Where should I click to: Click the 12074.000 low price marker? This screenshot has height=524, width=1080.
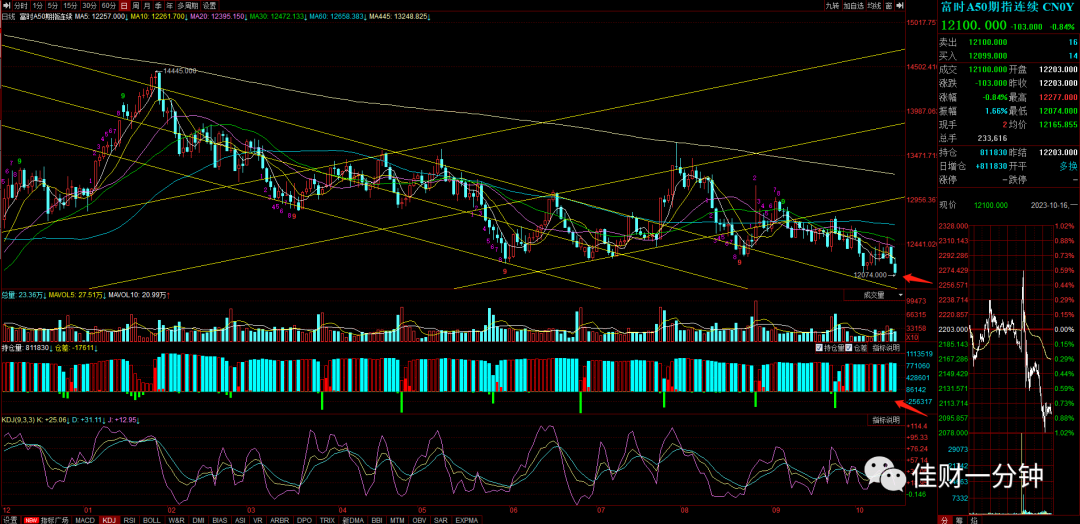[870, 275]
